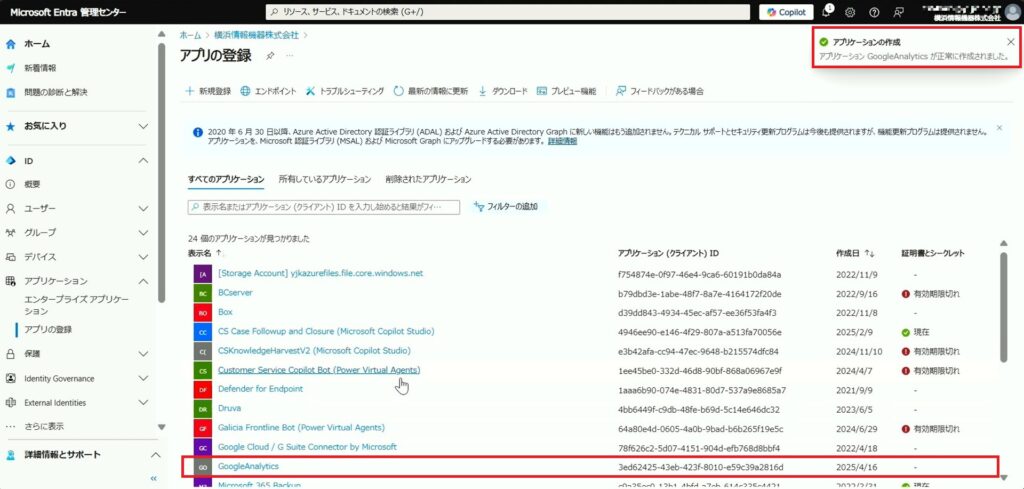Click ダウンロード in the toolbar
Screen dimensions: 1024x489
(503, 91)
